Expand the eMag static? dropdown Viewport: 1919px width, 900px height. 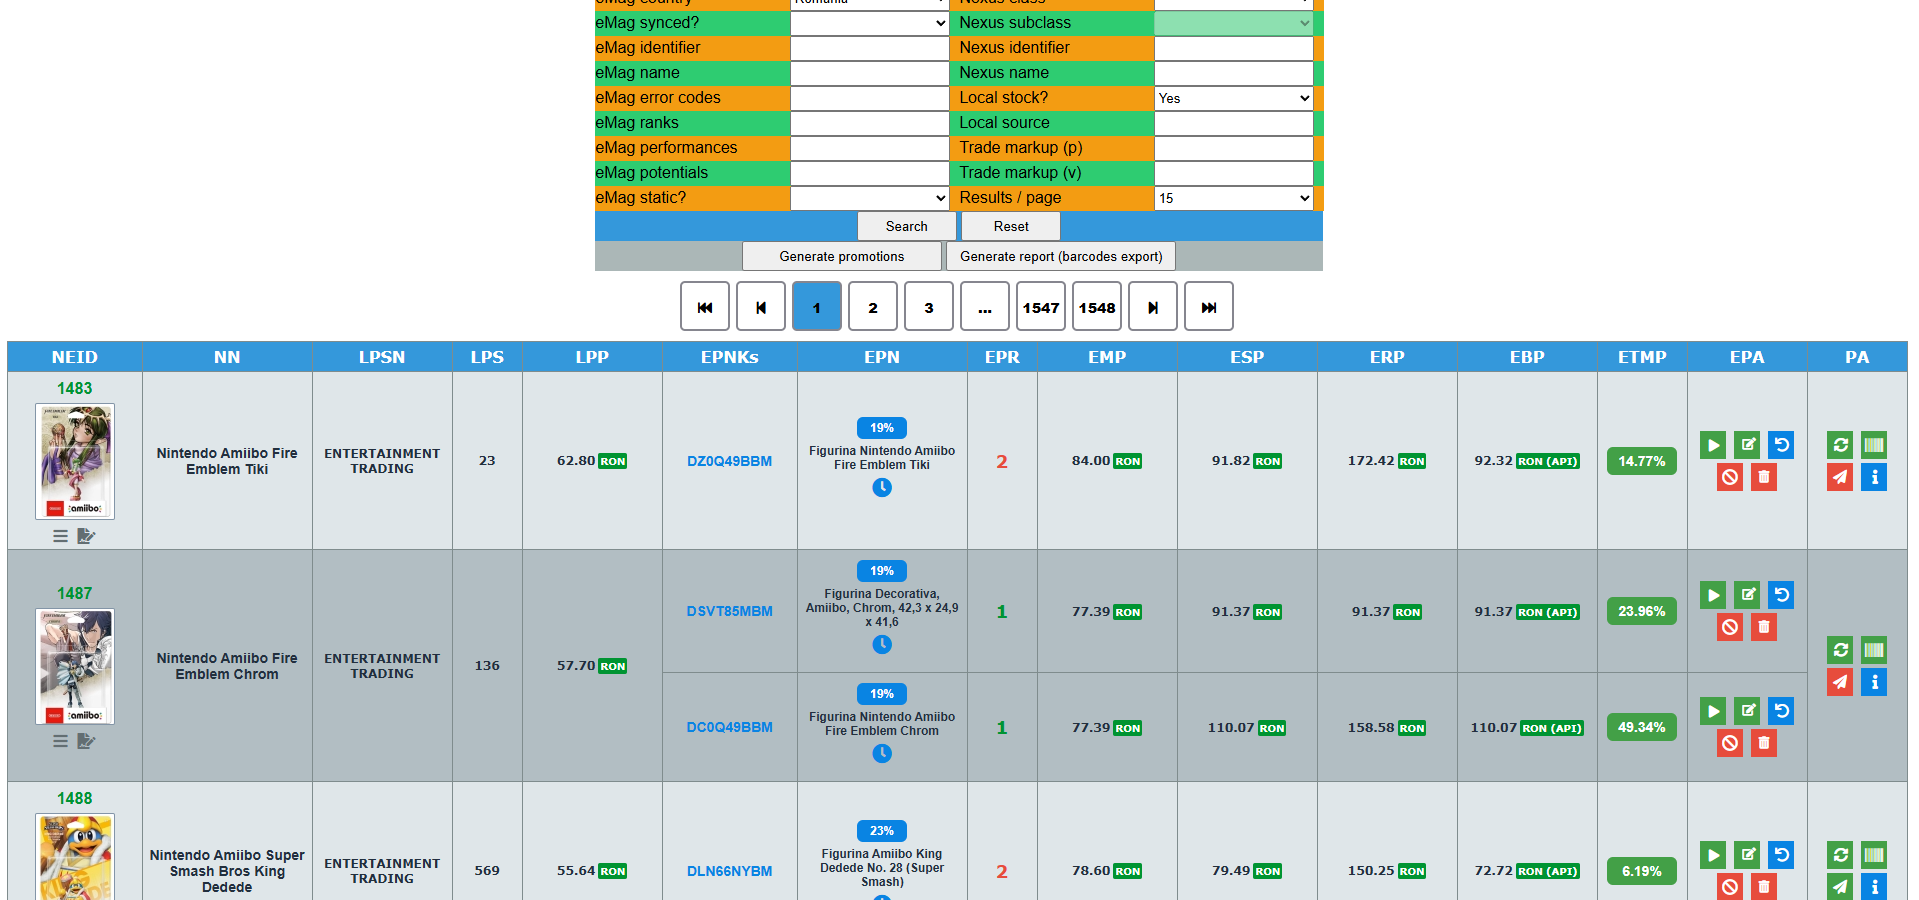point(869,198)
